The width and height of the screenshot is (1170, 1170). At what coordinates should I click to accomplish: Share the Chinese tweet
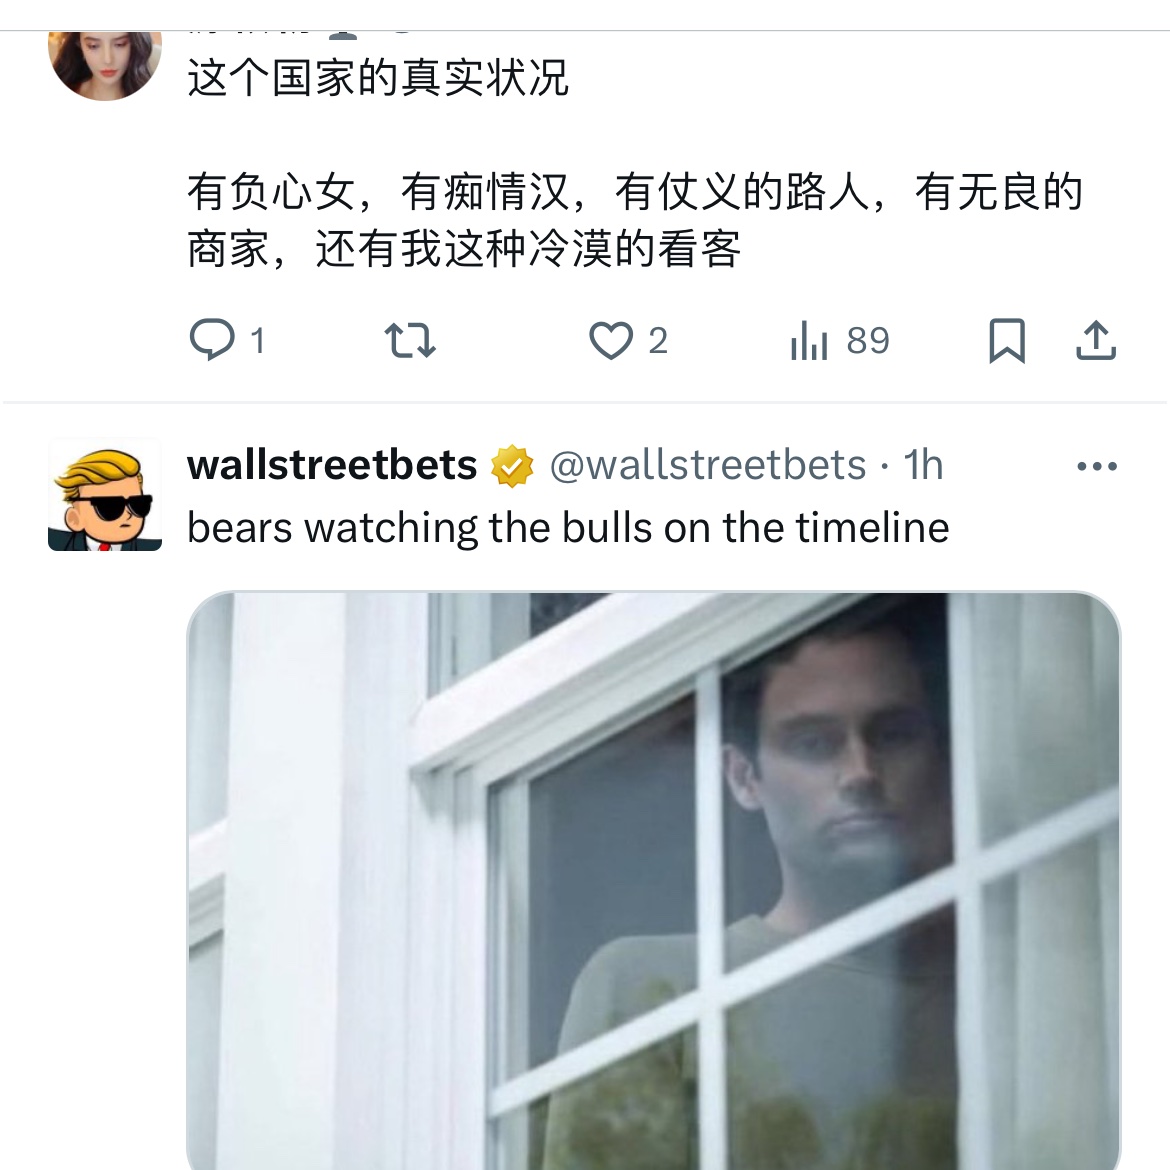point(1095,340)
